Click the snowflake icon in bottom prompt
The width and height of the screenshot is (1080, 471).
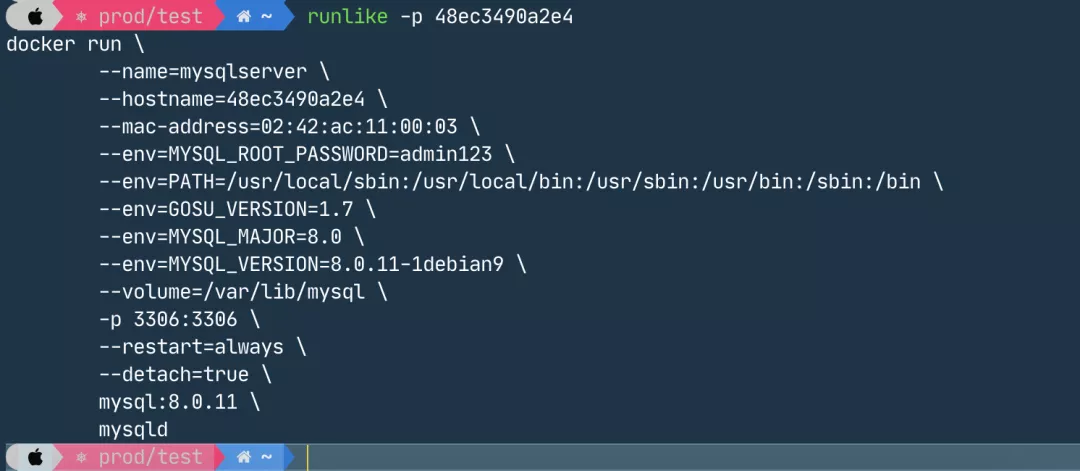tap(81, 457)
